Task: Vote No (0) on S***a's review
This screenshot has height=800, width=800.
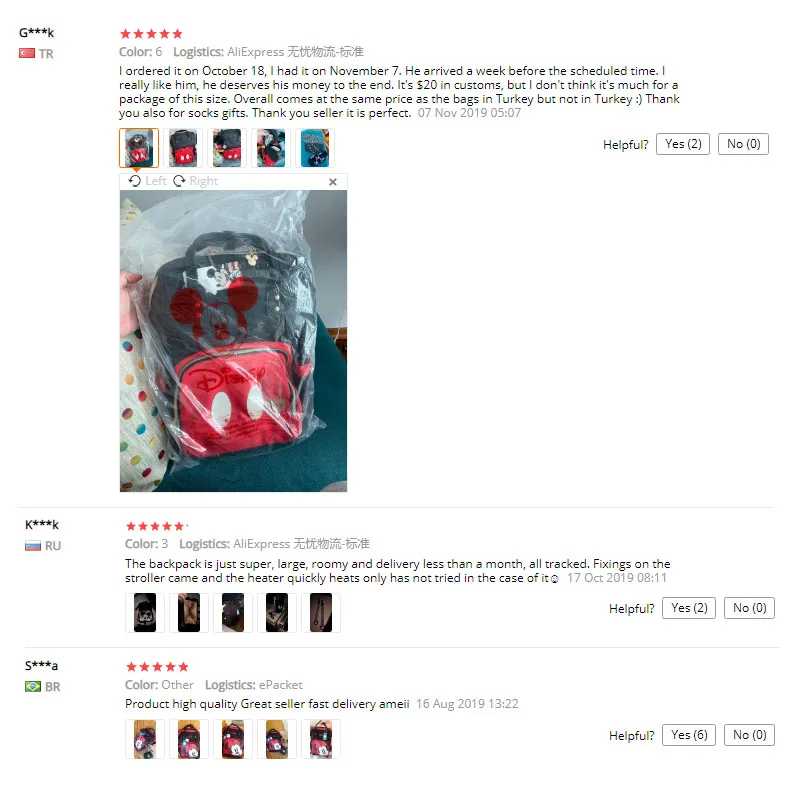Action: click(x=749, y=735)
